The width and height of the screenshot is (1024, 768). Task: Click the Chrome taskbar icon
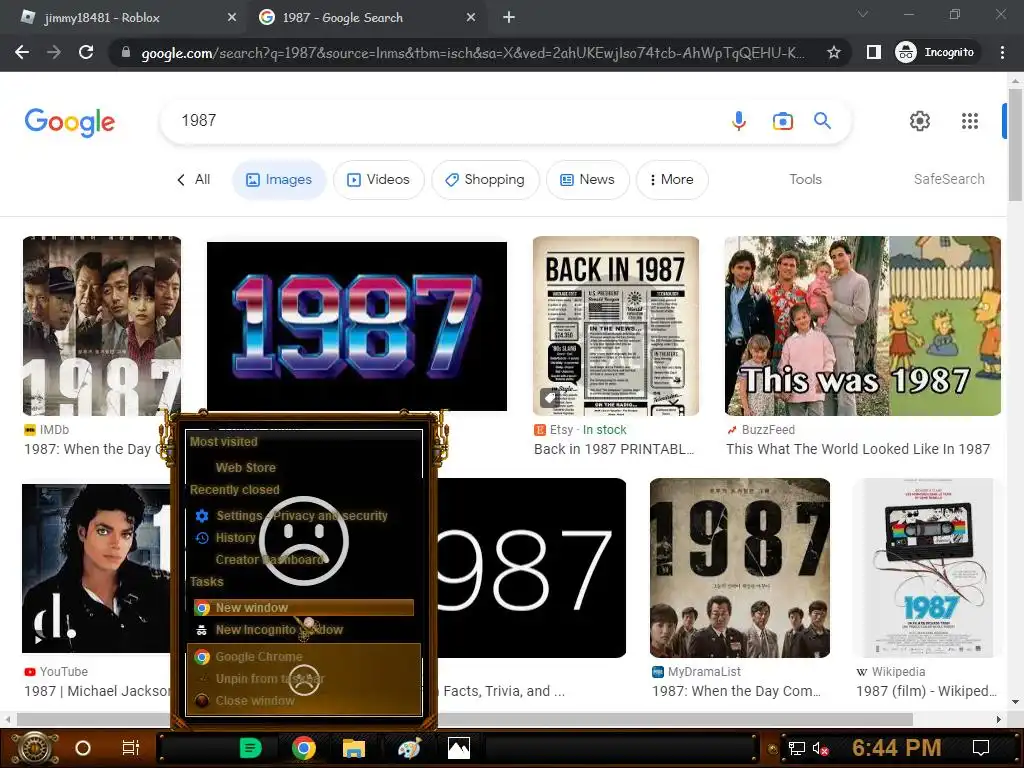304,748
